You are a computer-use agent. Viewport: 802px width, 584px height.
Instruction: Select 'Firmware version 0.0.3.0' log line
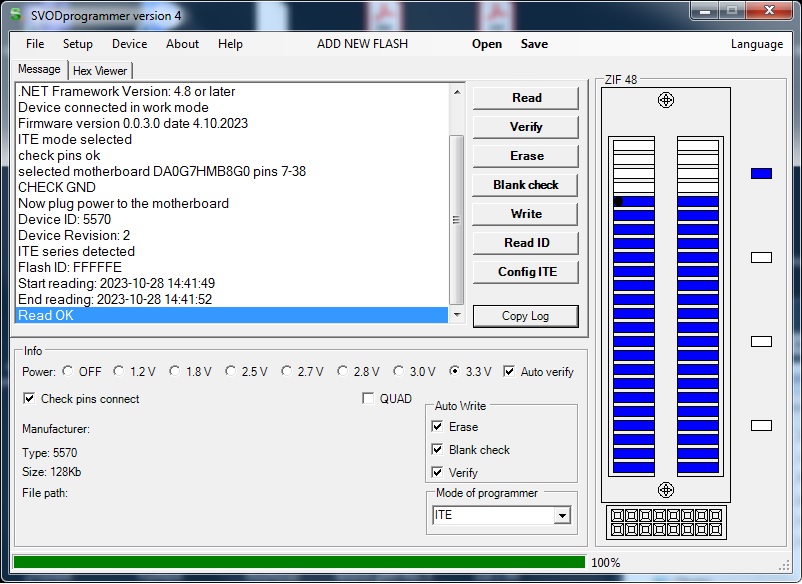tap(232, 123)
